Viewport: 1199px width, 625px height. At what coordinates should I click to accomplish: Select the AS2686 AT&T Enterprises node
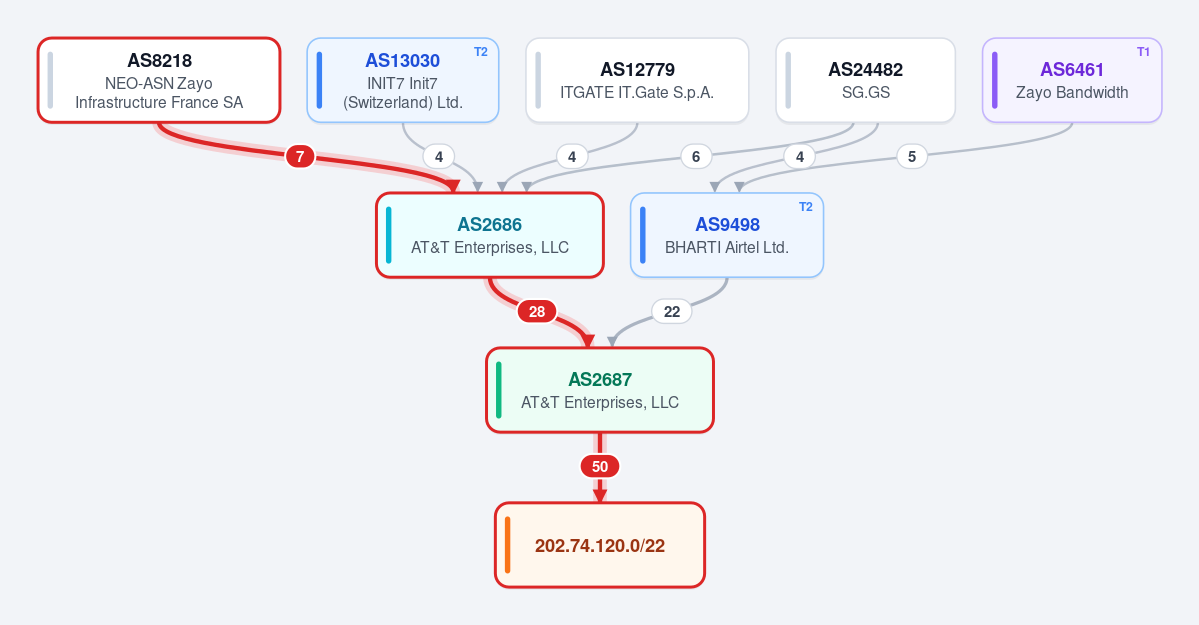pyautogui.click(x=490, y=235)
